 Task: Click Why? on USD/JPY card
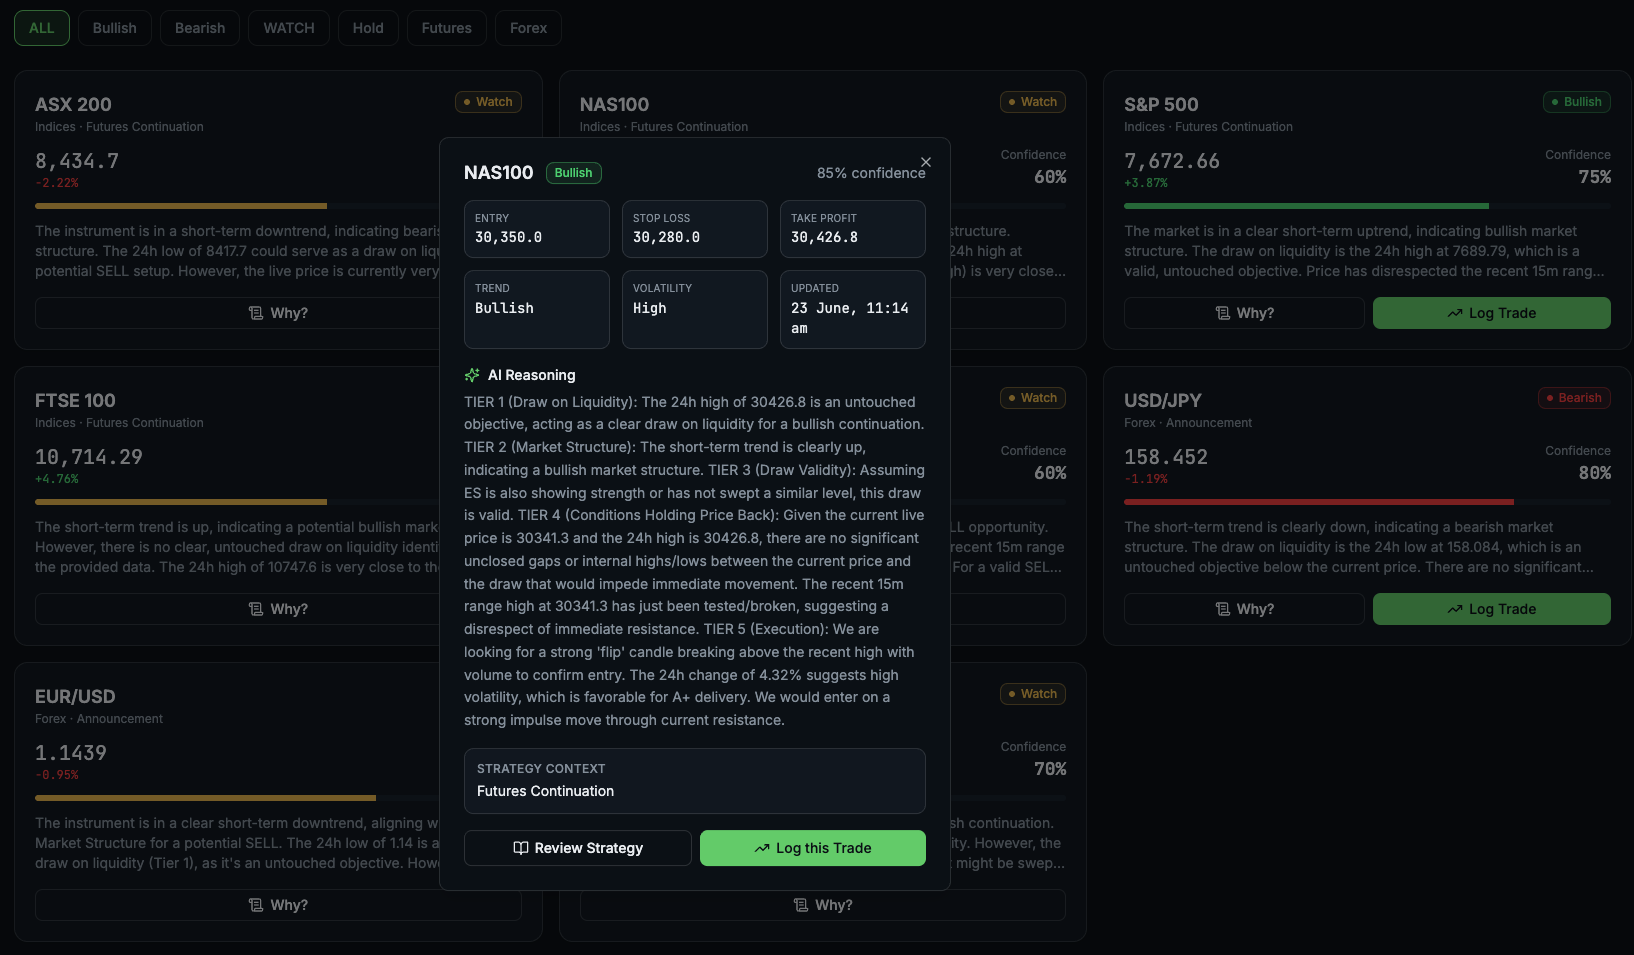point(1244,609)
